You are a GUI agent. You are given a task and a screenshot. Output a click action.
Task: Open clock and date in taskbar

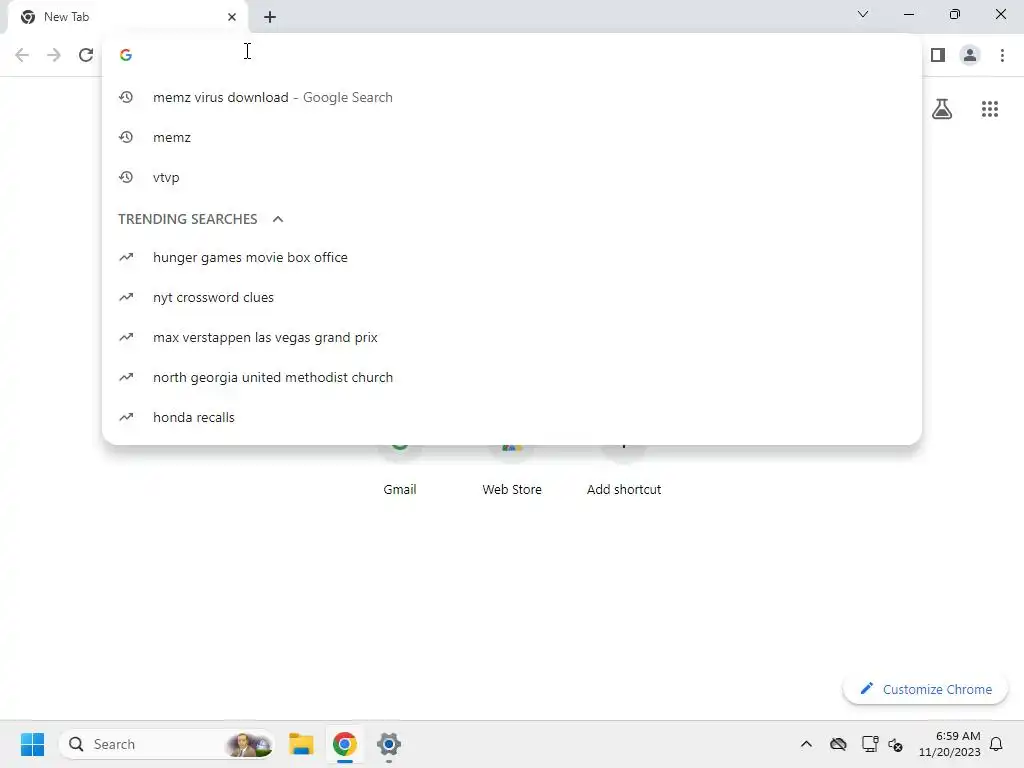tap(950, 744)
